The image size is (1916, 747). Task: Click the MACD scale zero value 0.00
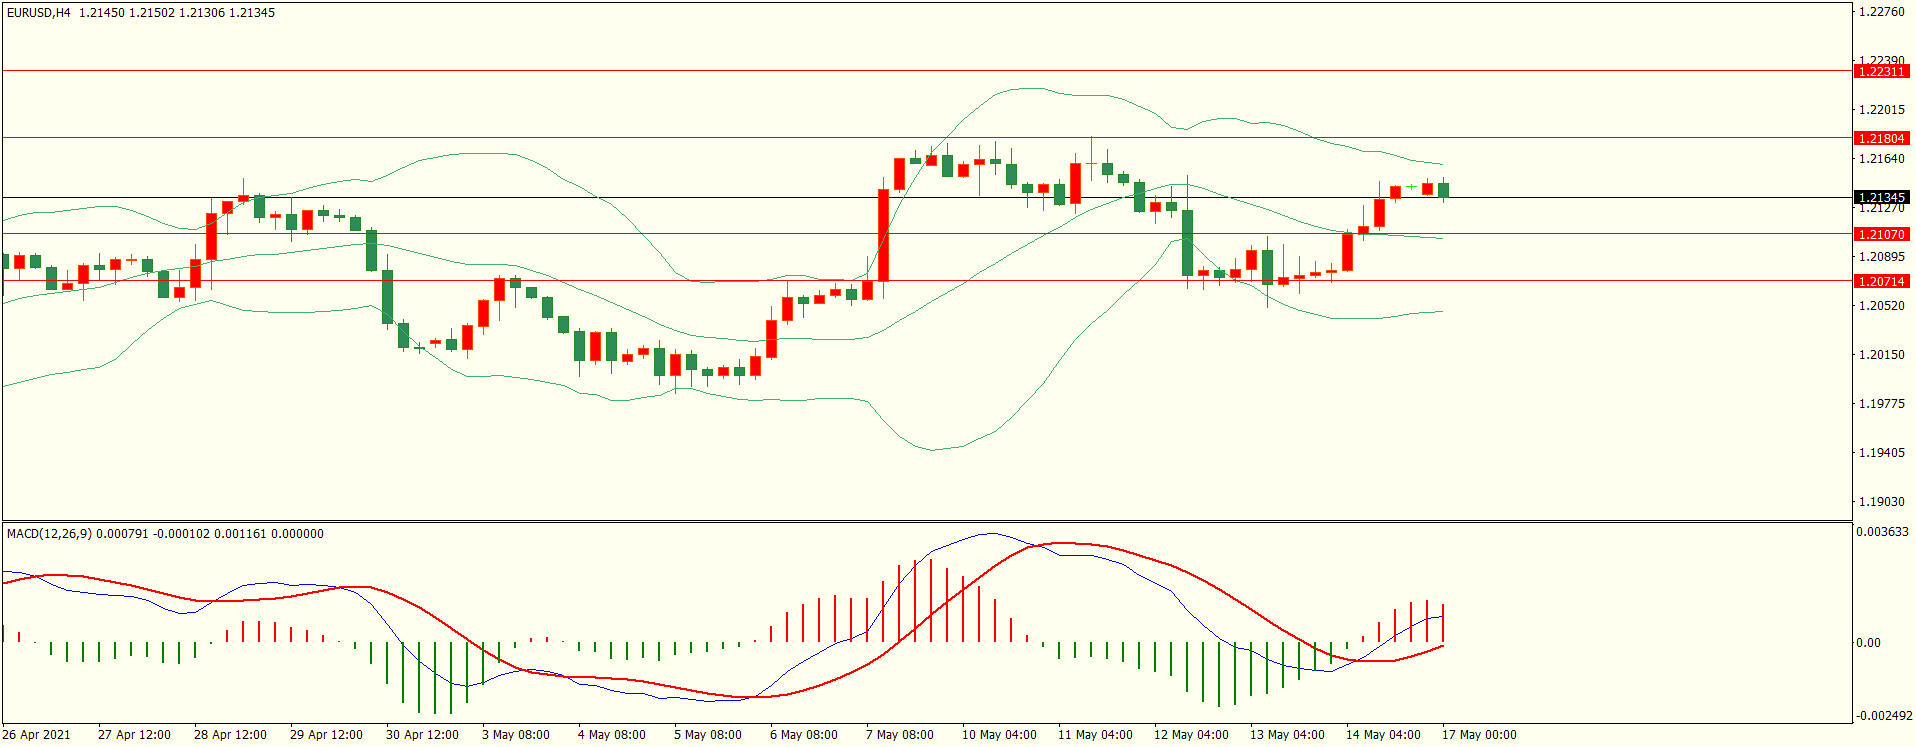[1868, 643]
